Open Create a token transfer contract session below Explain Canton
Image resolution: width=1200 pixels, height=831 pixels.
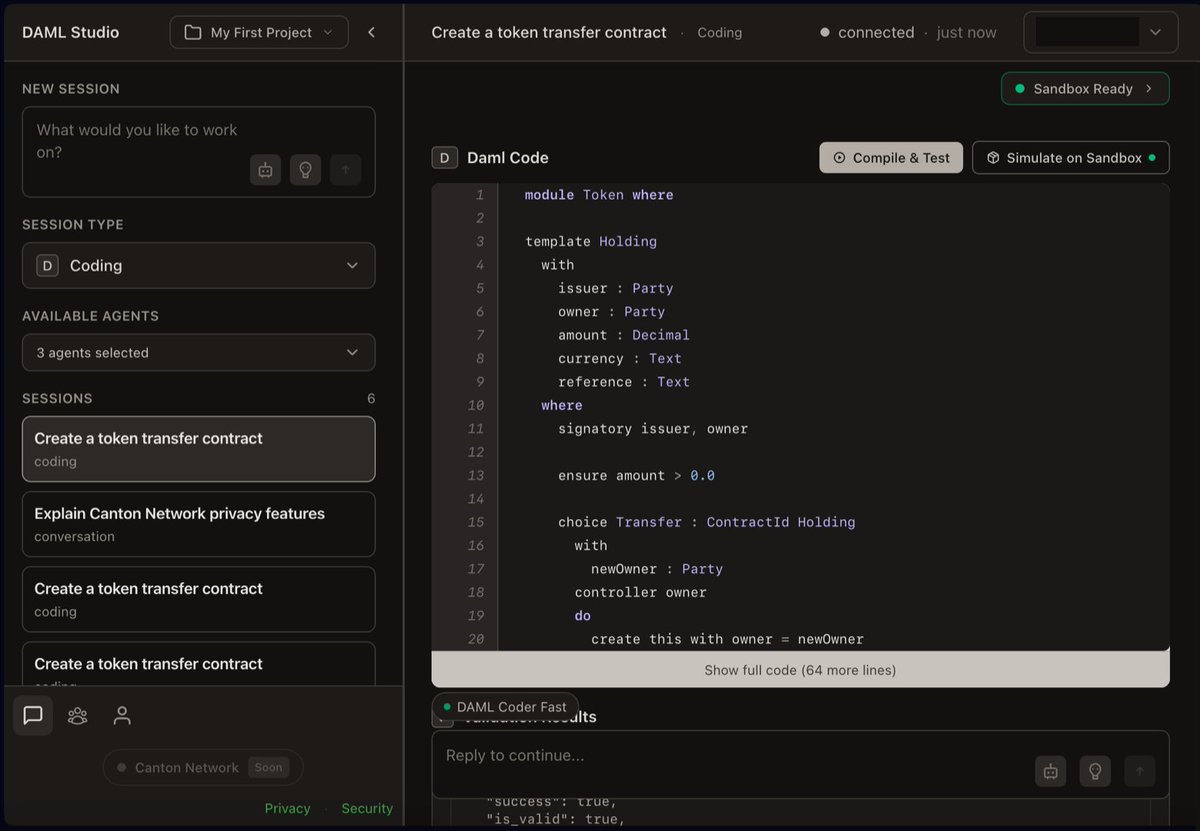pos(199,599)
